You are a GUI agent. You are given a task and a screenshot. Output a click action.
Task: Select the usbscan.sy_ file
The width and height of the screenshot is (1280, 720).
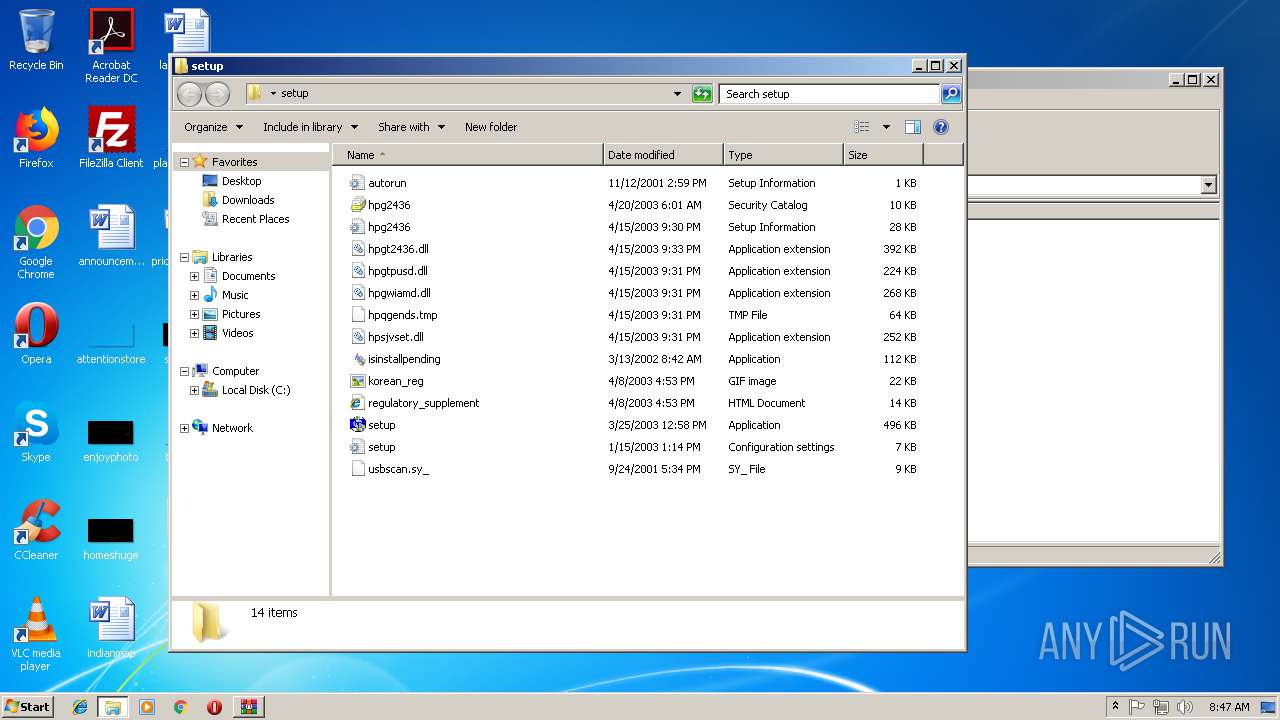[x=398, y=469]
